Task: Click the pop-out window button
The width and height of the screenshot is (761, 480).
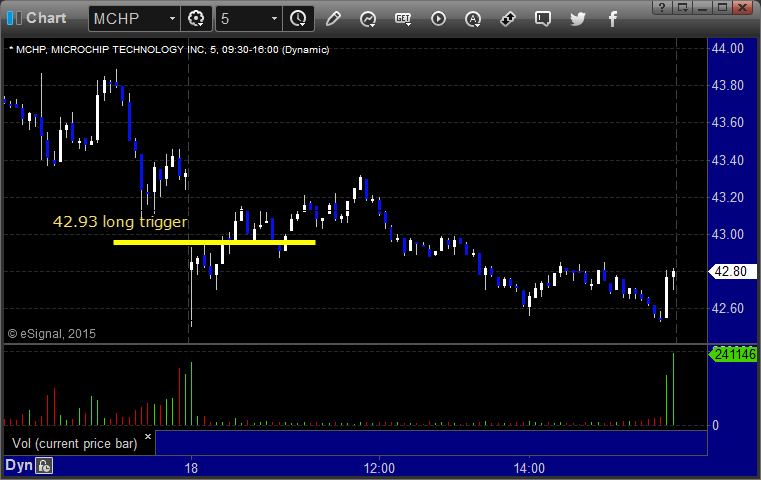Action: point(682,7)
